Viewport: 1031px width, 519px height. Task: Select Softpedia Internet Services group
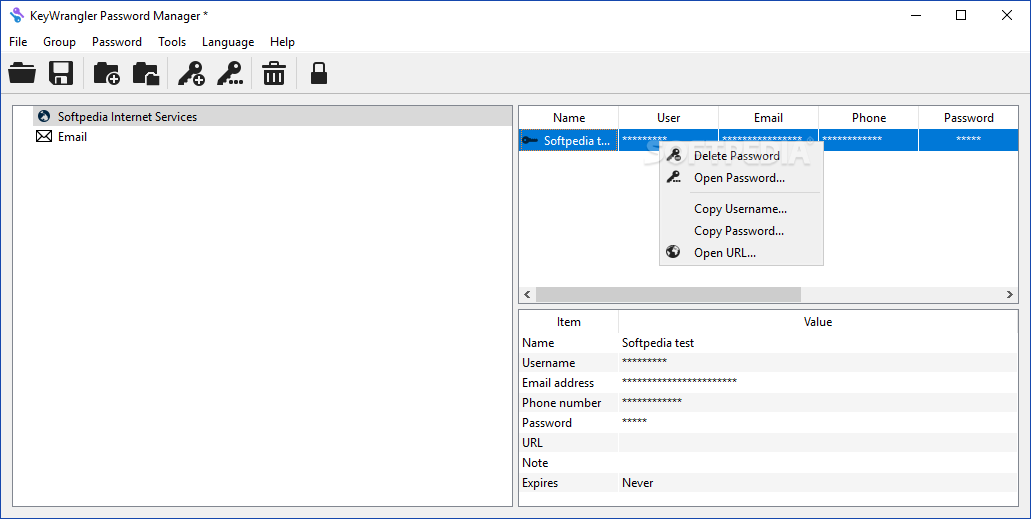point(272,116)
